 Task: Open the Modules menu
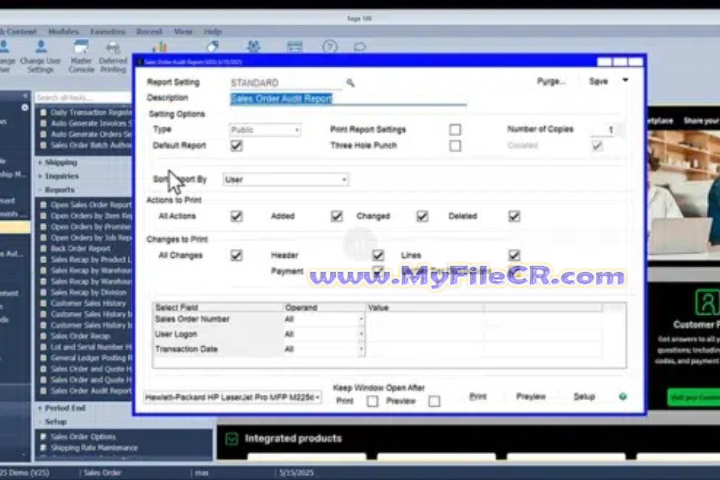(x=63, y=32)
